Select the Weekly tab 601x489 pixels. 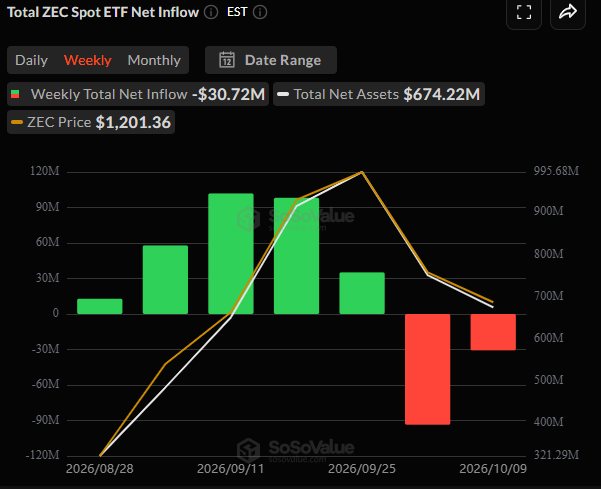coord(87,60)
